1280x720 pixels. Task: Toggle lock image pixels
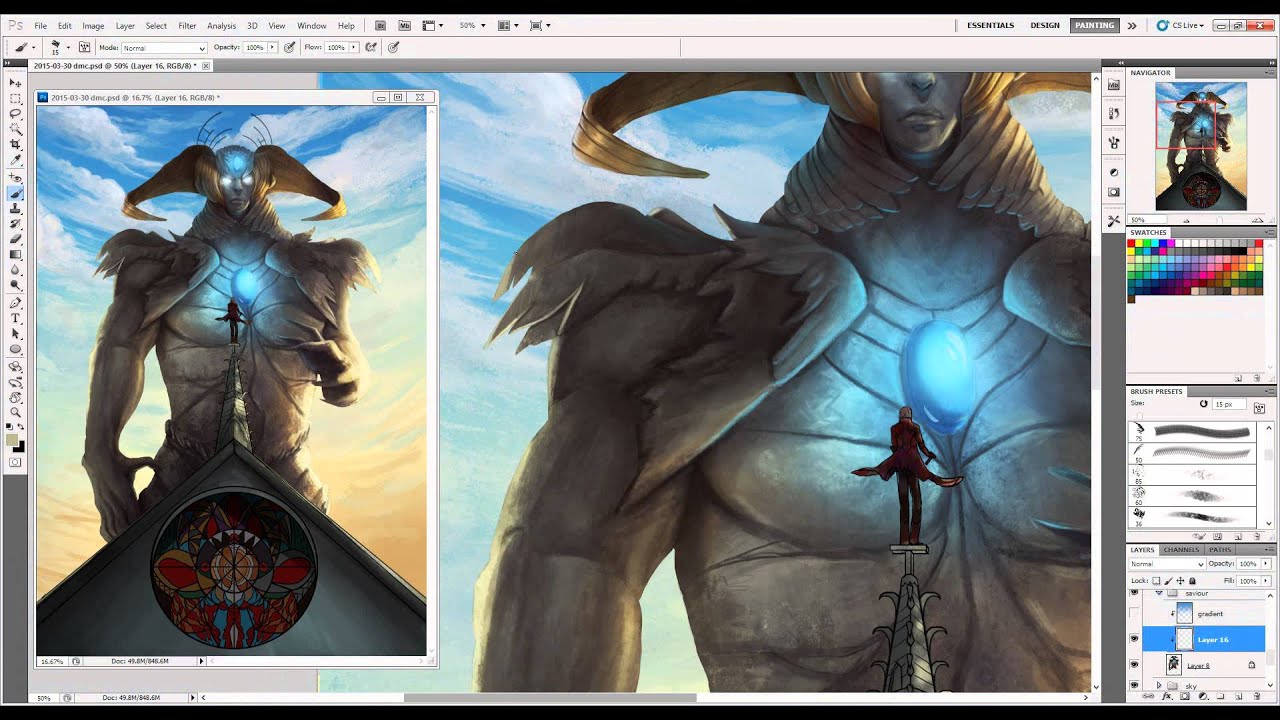pos(1168,581)
